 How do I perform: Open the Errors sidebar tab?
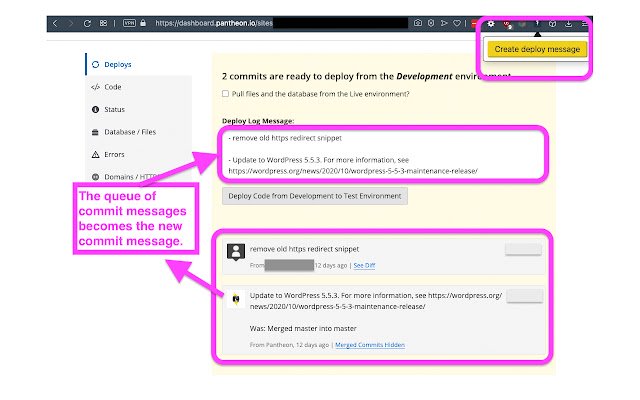139,154
